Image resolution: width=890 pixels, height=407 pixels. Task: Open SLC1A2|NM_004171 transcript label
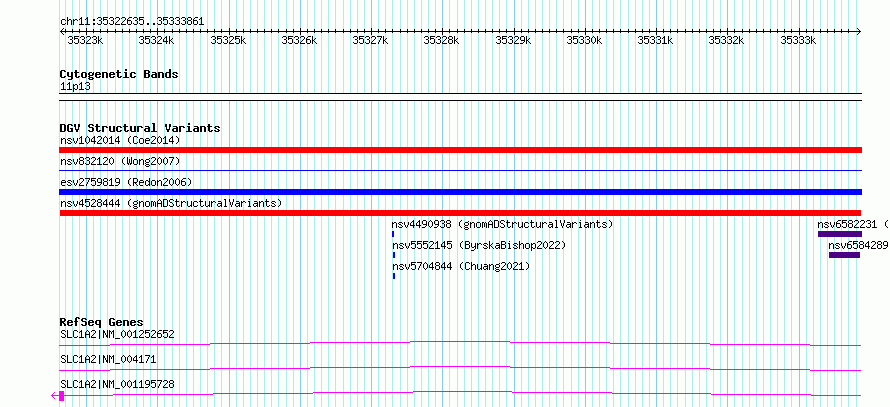(108, 359)
